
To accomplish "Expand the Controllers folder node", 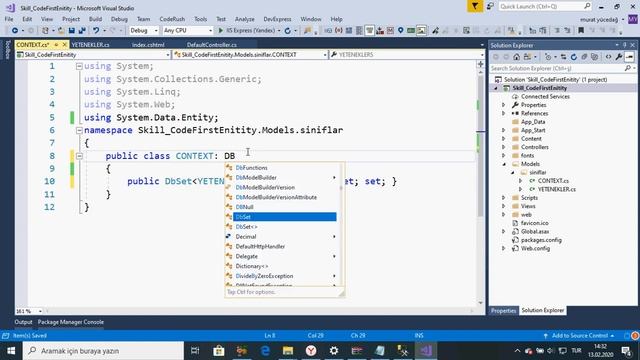I will click(x=503, y=147).
